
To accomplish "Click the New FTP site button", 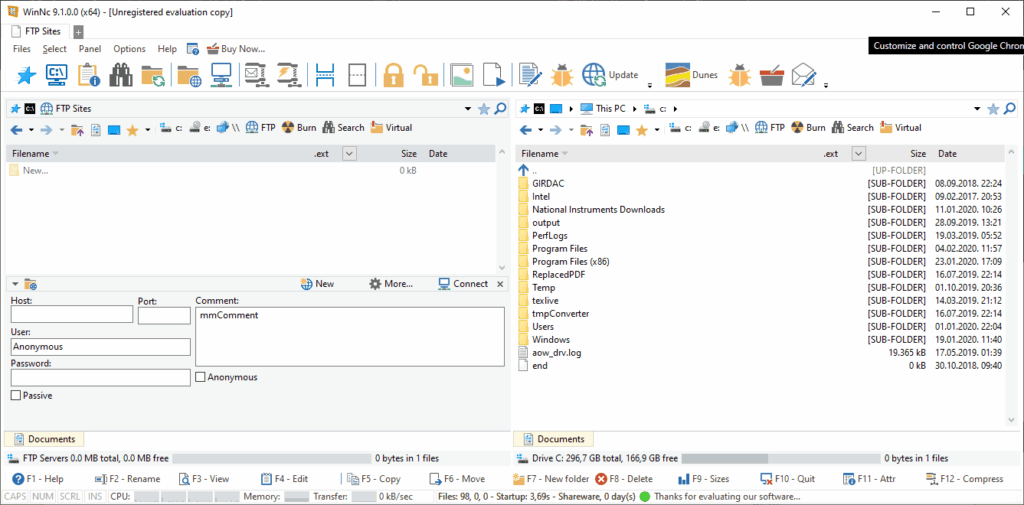I will [x=317, y=284].
